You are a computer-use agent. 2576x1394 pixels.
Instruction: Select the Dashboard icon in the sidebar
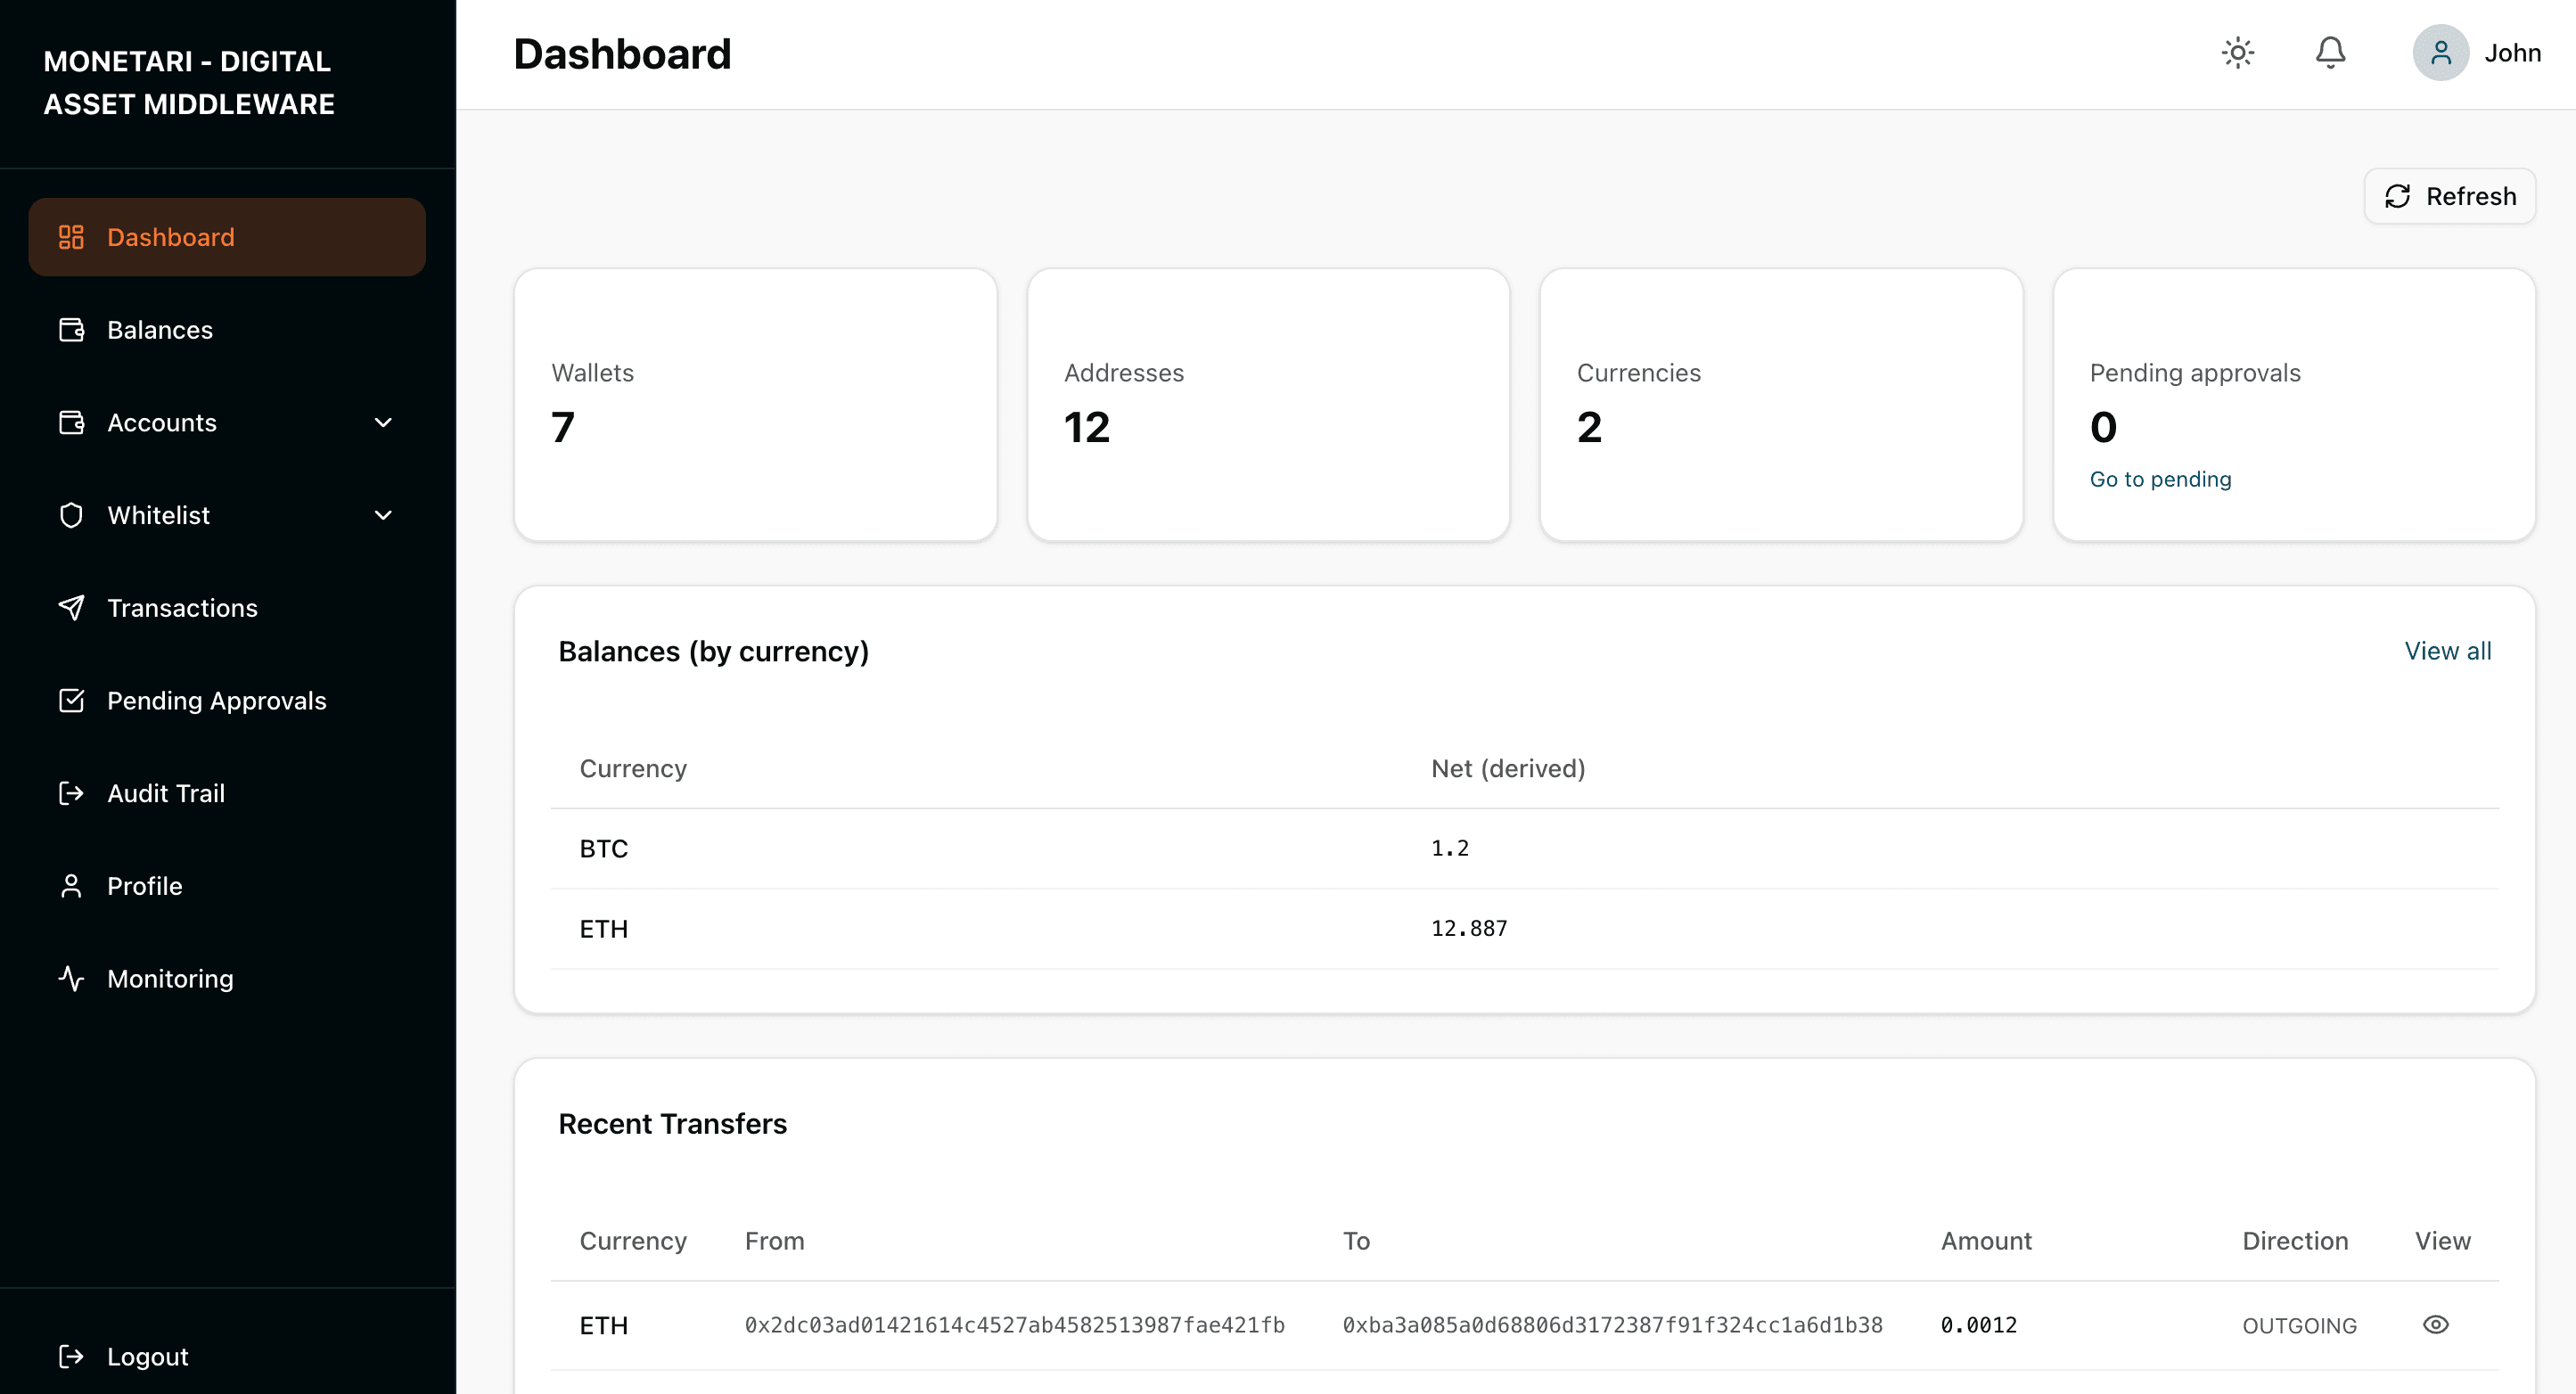point(71,236)
